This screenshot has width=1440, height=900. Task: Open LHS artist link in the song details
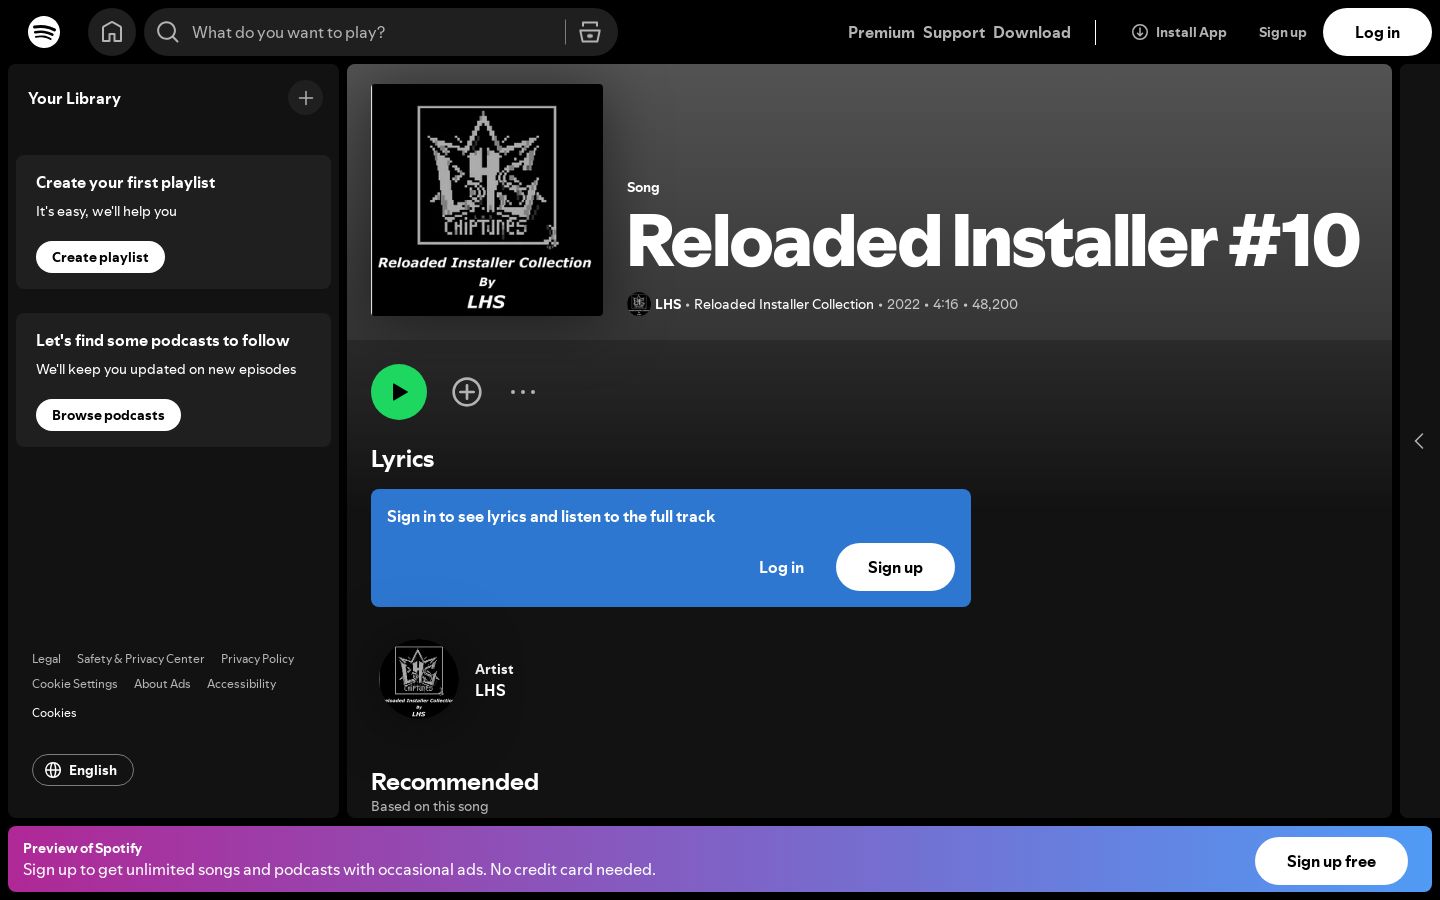[x=668, y=304]
